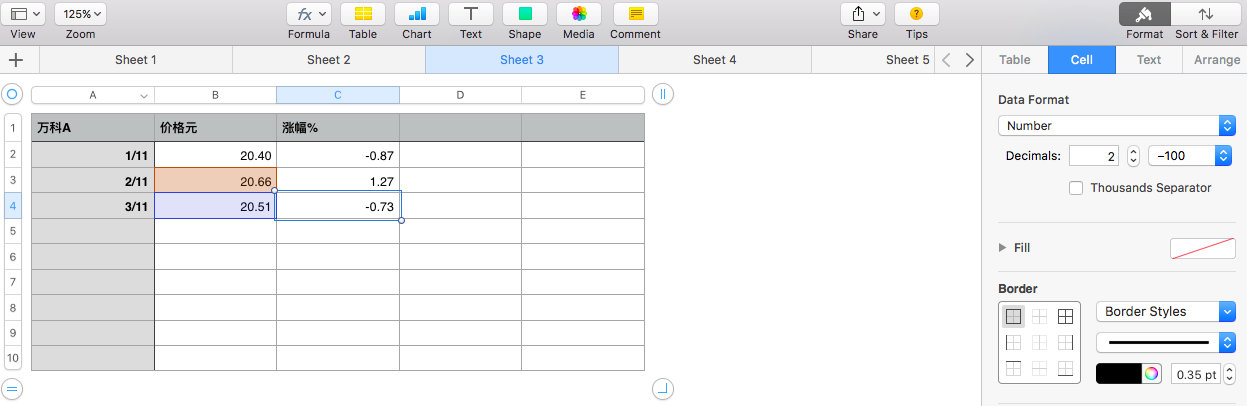Select cell containing 20.40
The width and height of the screenshot is (1247, 406).
point(215,155)
